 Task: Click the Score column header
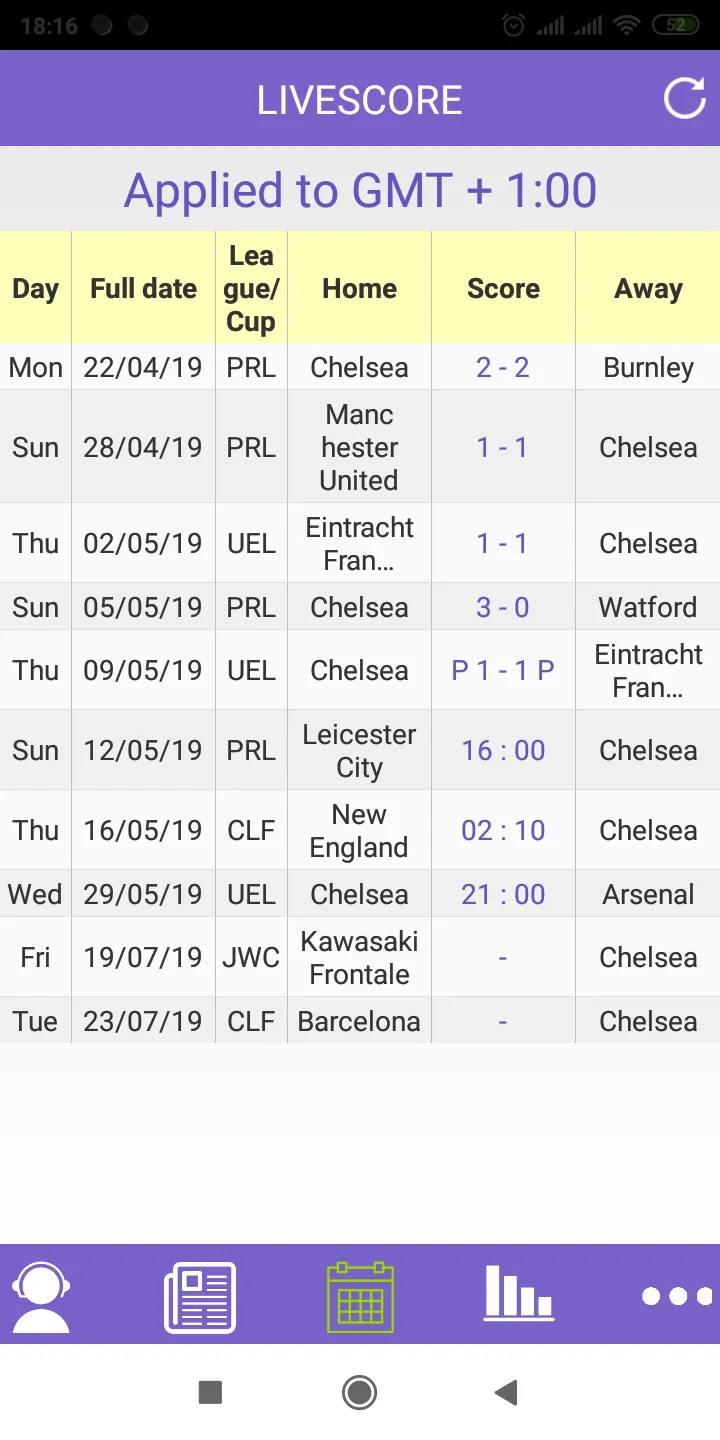coord(503,288)
